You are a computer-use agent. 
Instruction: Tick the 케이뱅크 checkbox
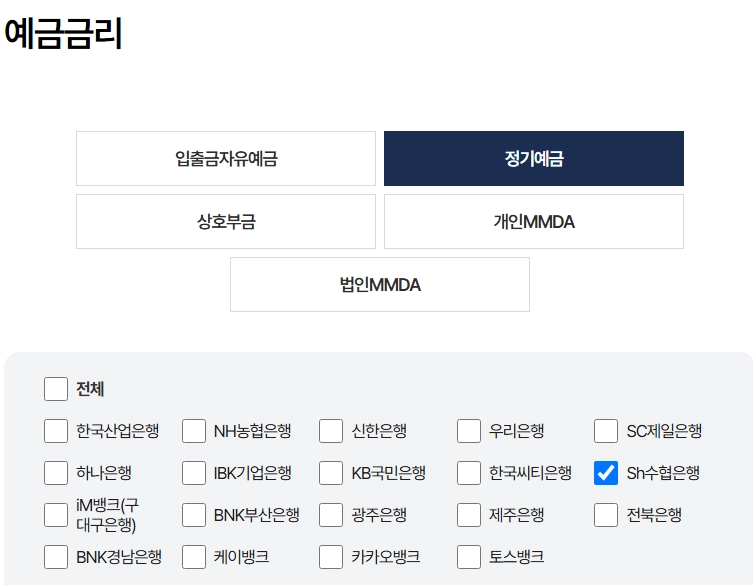coord(194,557)
